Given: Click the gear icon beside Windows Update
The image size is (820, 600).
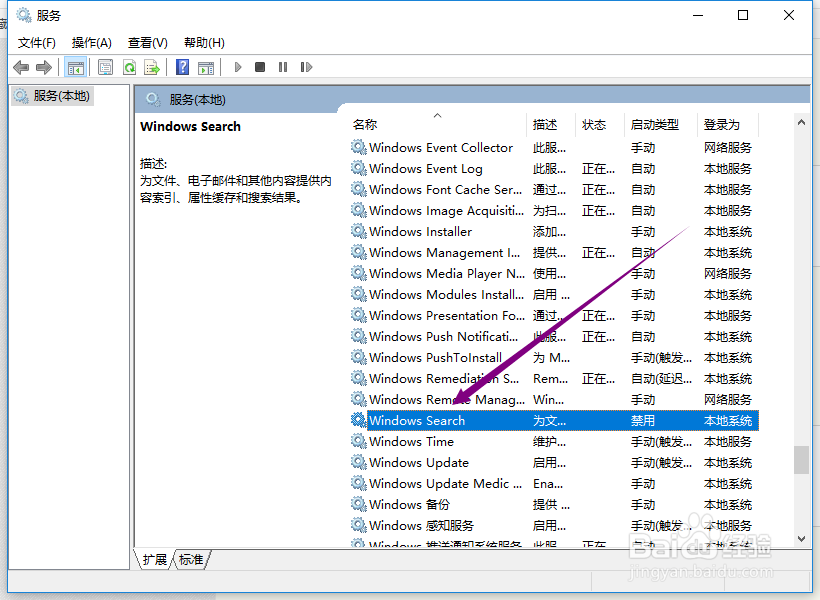Looking at the screenshot, I should click(358, 462).
